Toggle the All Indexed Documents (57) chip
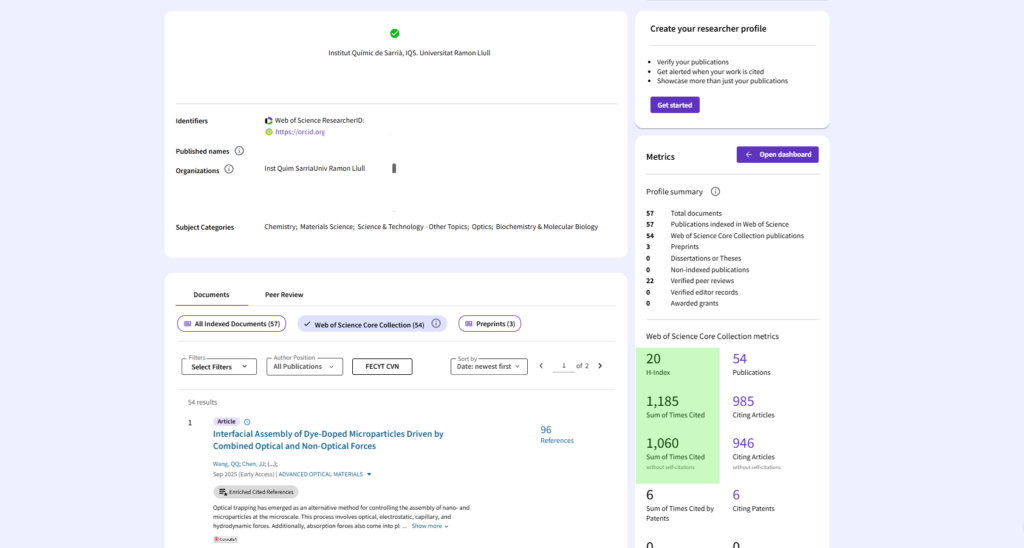The width and height of the screenshot is (1024, 548). coord(231,324)
